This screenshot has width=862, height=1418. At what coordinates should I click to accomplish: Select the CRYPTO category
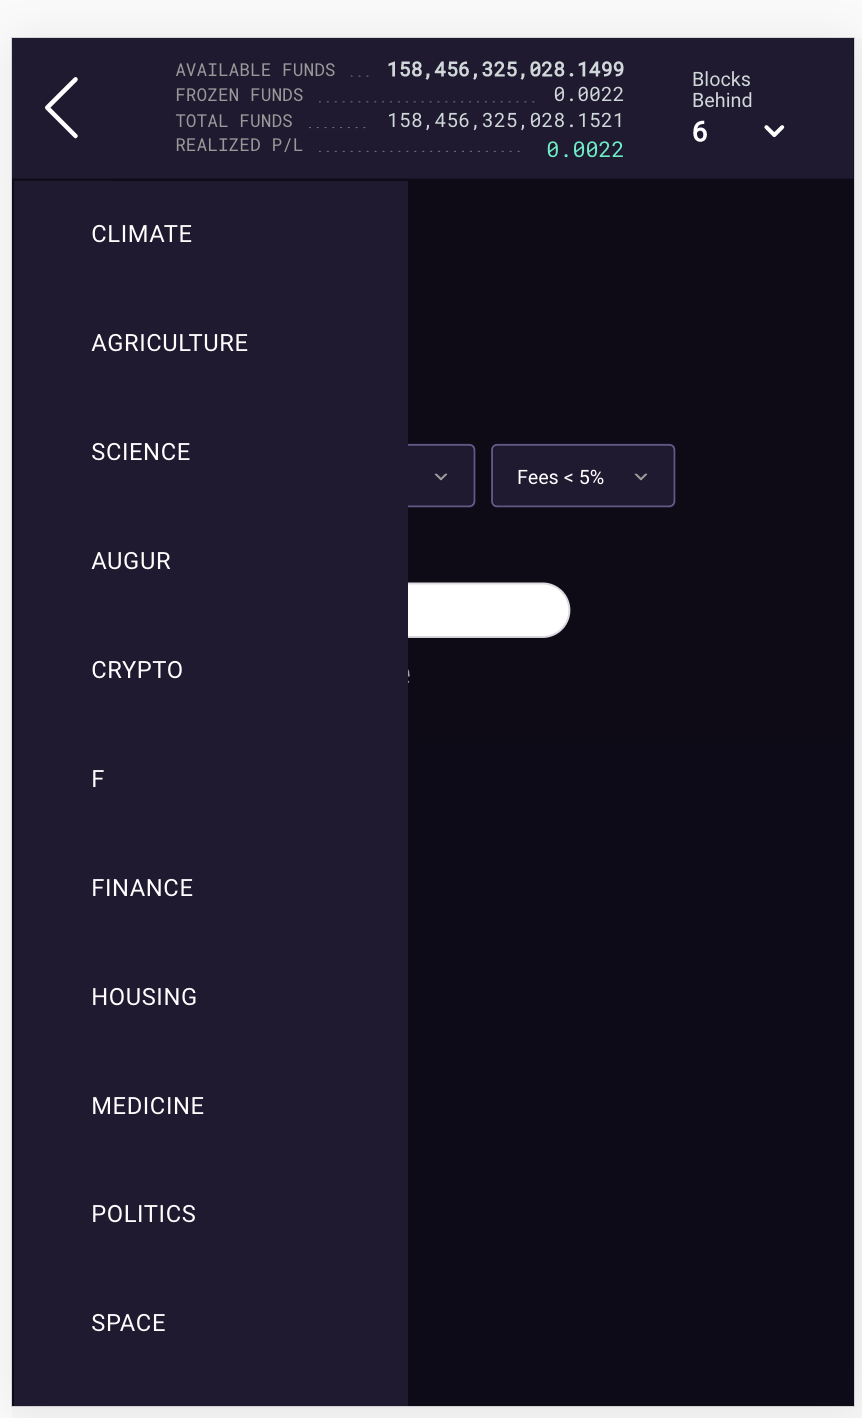[x=137, y=670]
